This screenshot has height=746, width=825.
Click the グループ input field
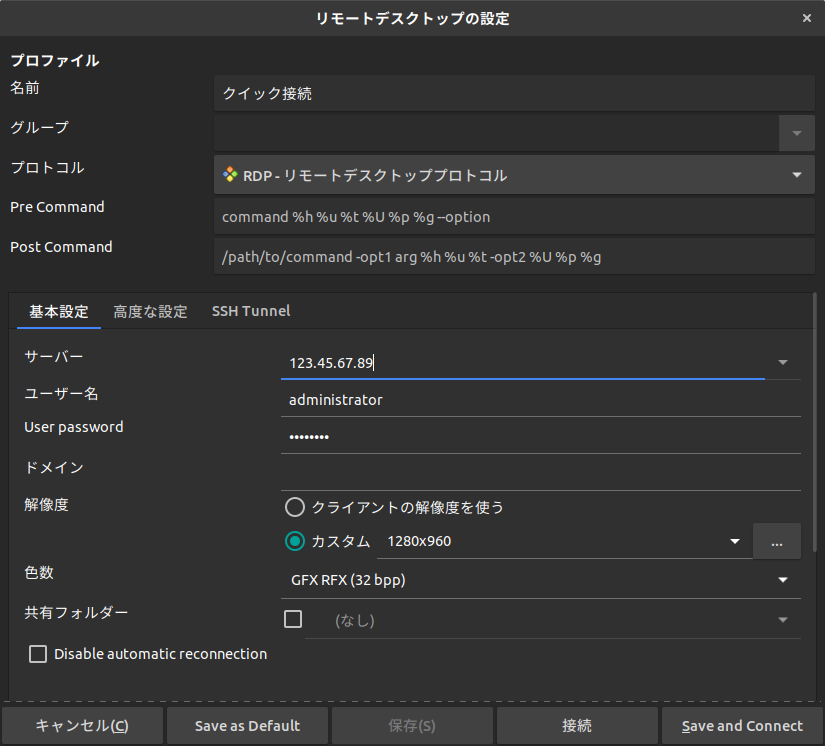[x=496, y=133]
